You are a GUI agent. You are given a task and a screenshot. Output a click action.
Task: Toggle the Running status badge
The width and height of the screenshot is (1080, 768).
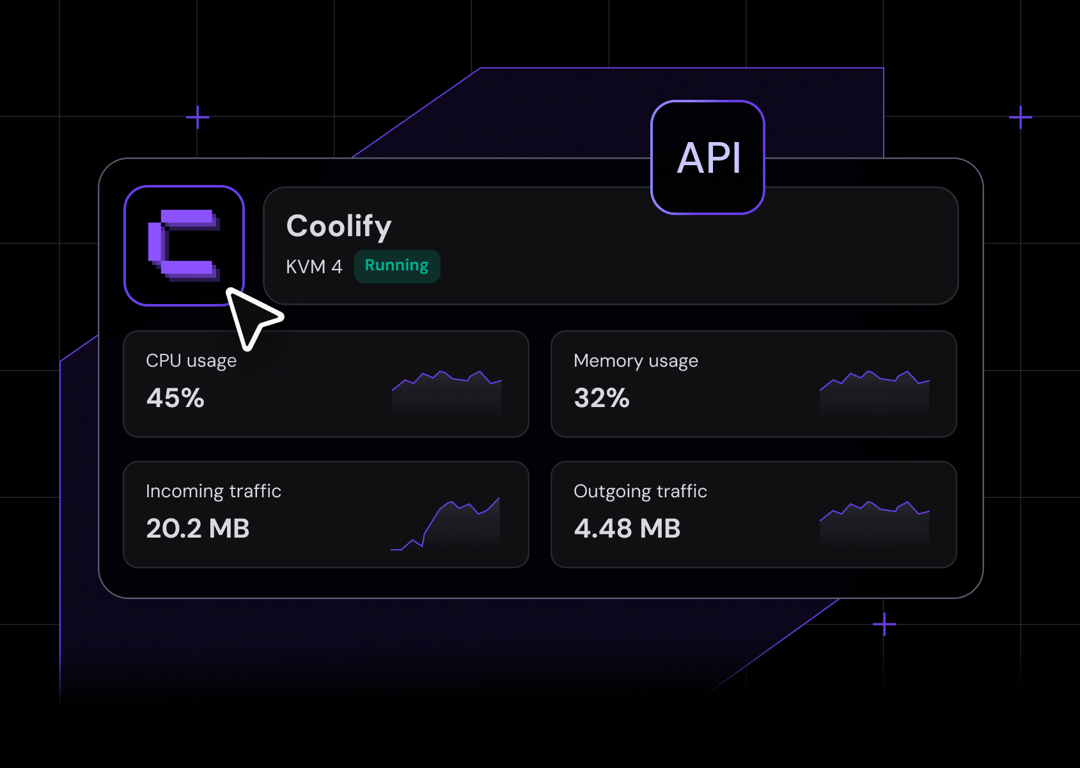[x=397, y=265]
